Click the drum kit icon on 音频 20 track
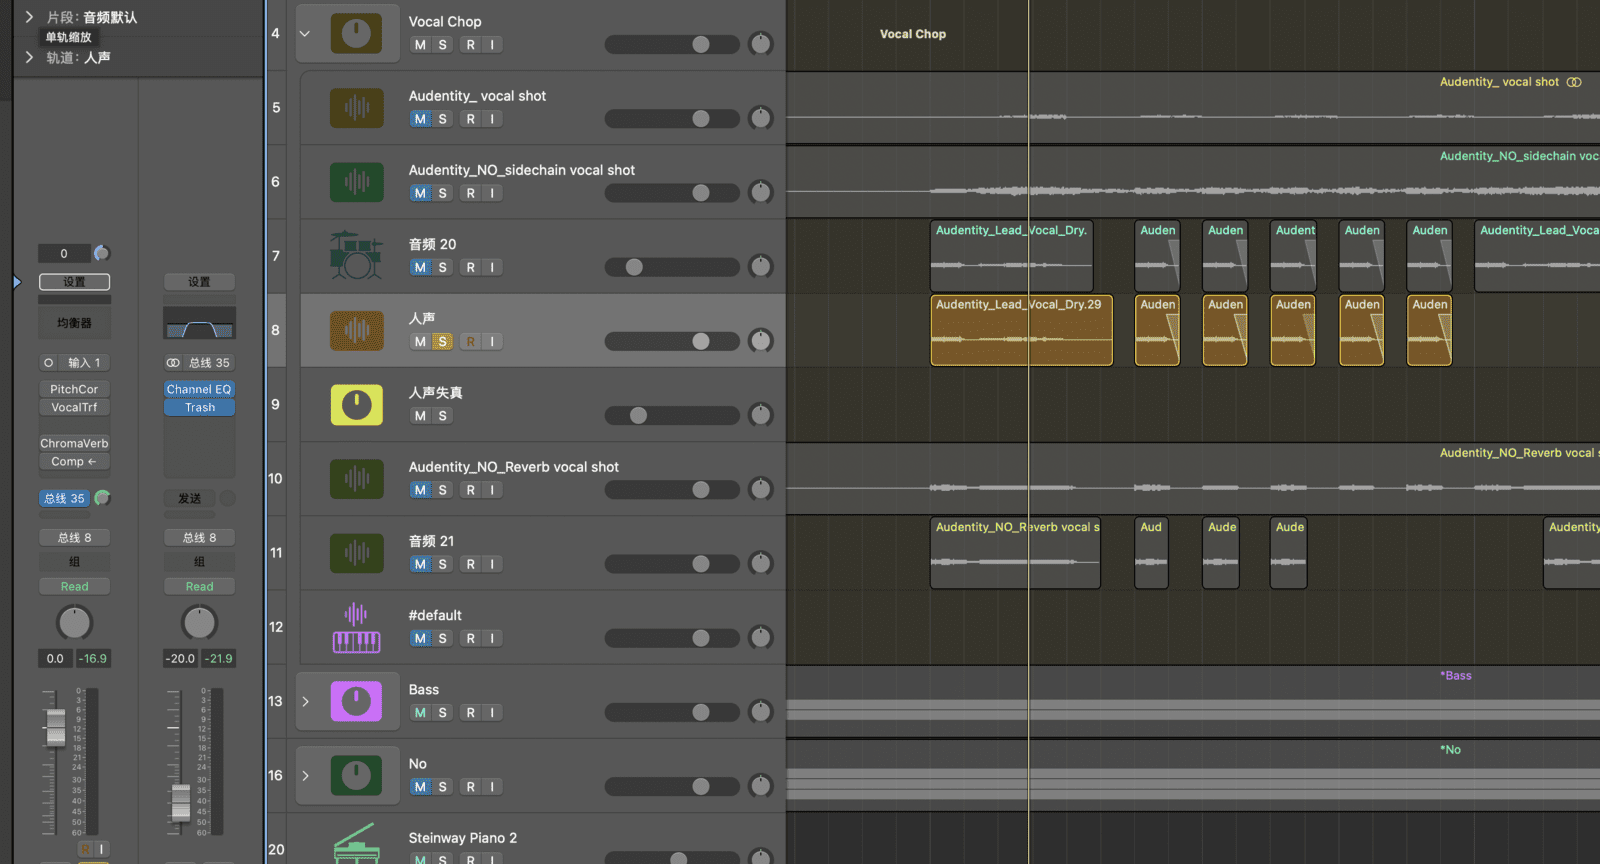This screenshot has height=864, width=1600. pyautogui.click(x=356, y=255)
